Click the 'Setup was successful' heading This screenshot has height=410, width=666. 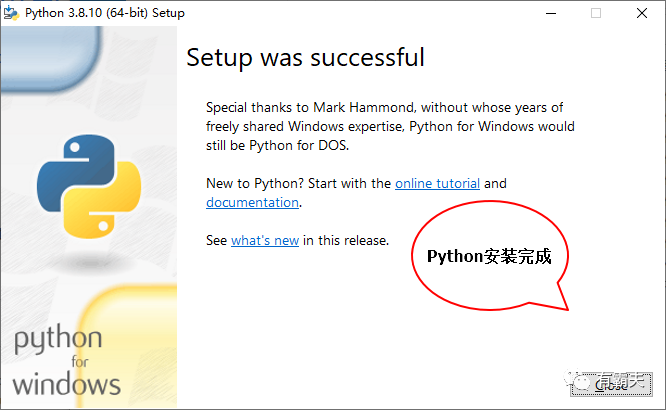(x=305, y=57)
